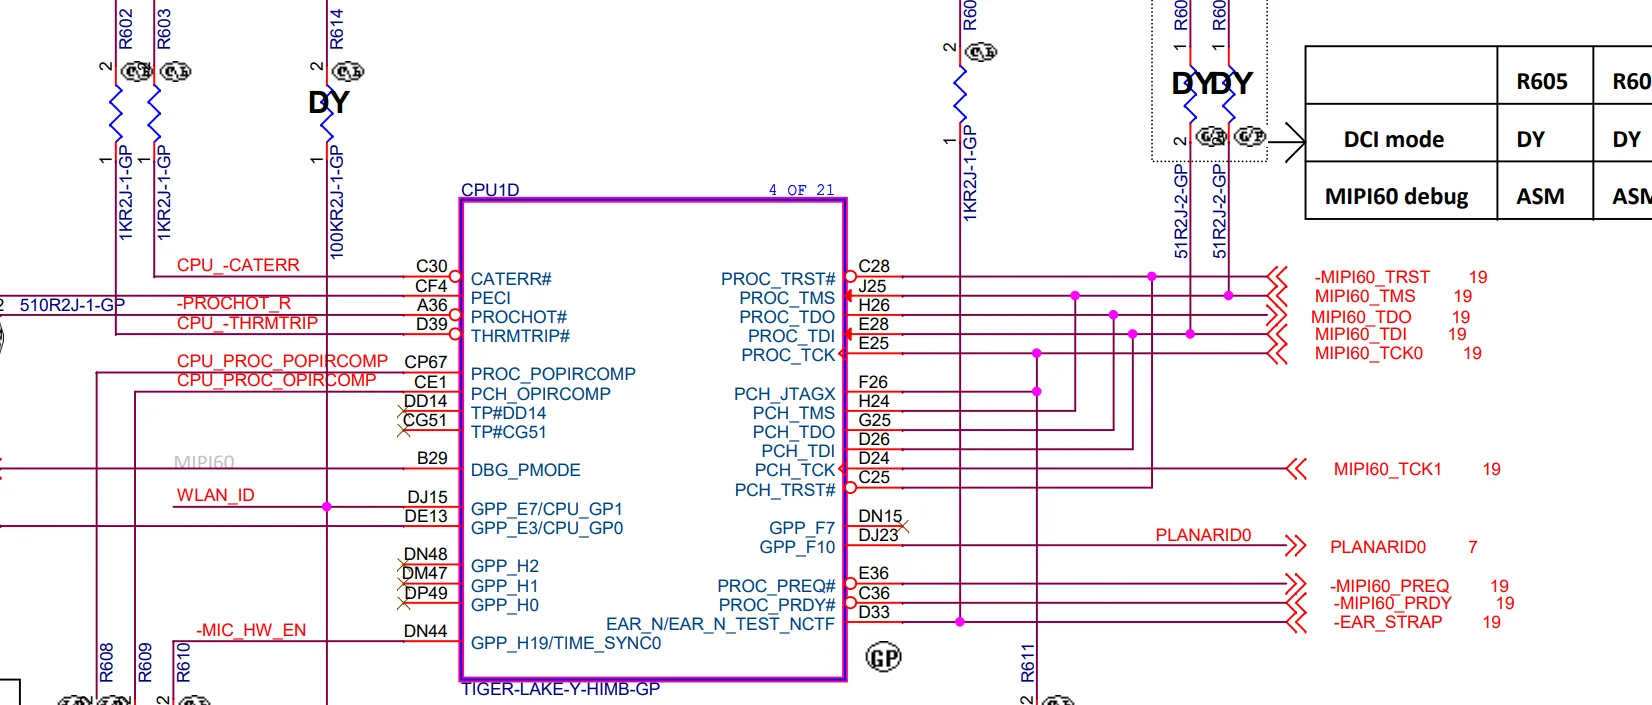The height and width of the screenshot is (705, 1652).
Task: Select the CPU_-CATERR net label
Action: [238, 265]
